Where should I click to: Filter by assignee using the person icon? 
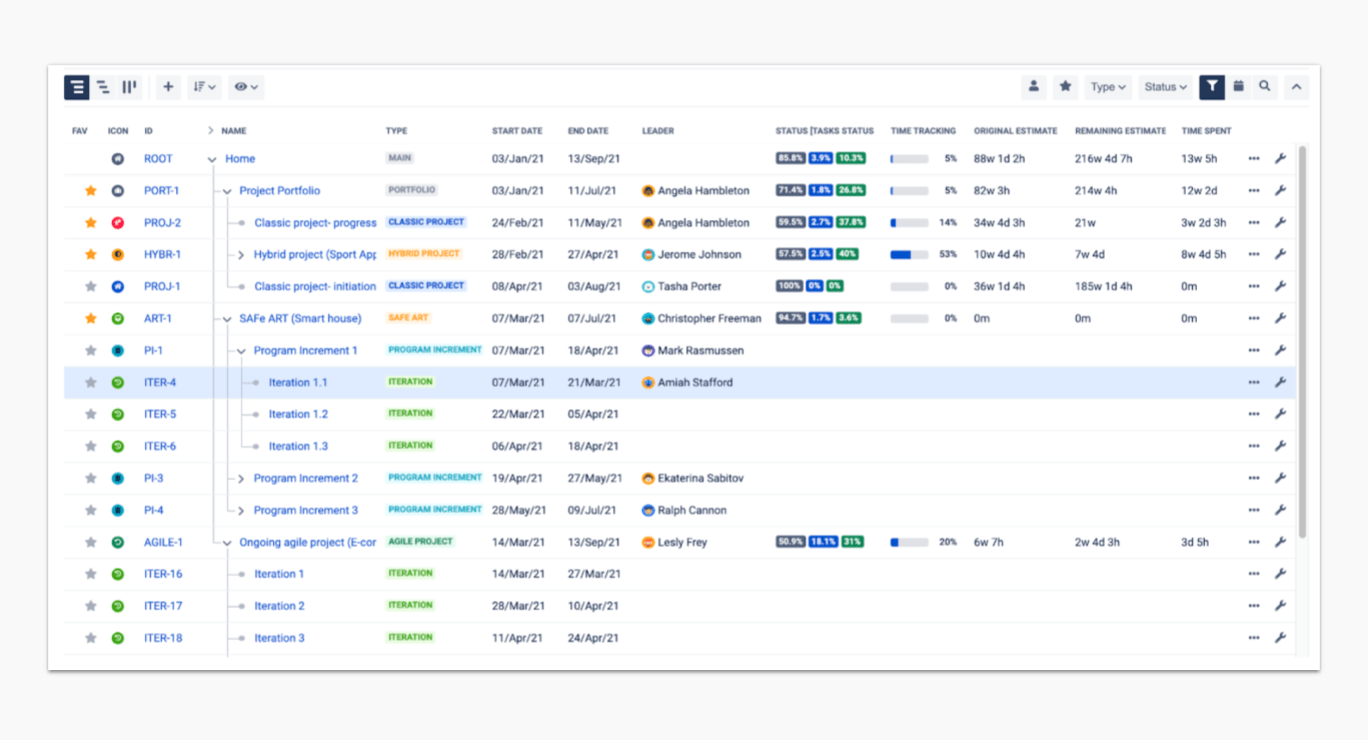click(1034, 87)
